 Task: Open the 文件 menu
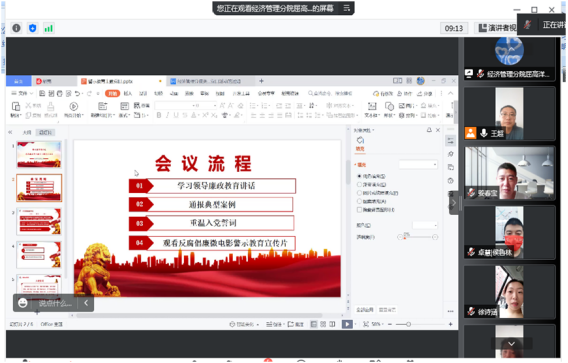click(22, 93)
